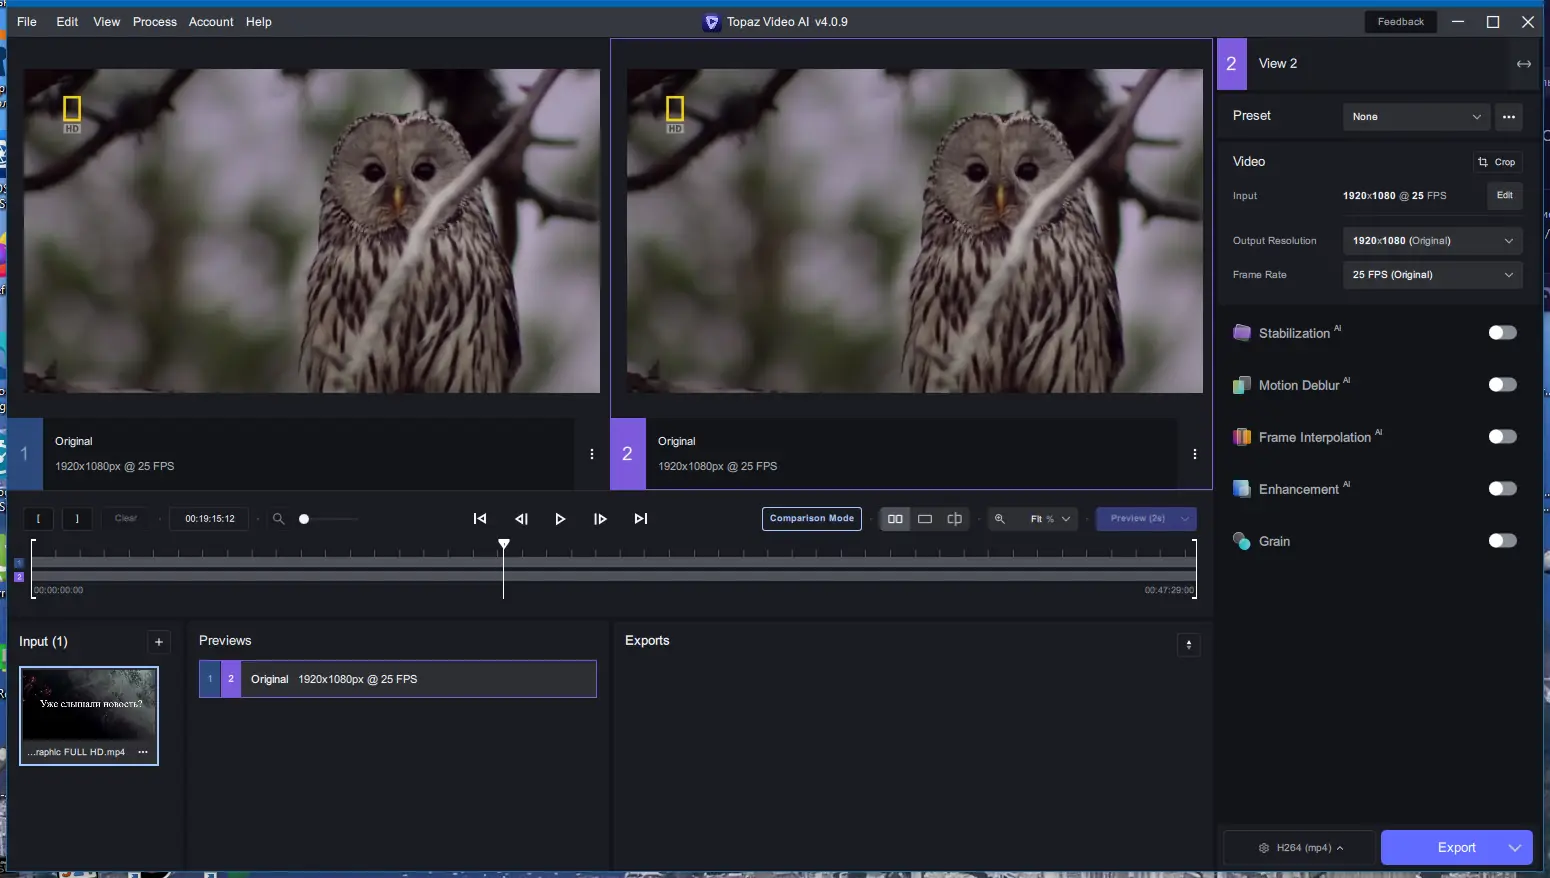This screenshot has height=878, width=1550.
Task: Enable the Stabilization toggle
Action: point(1502,333)
